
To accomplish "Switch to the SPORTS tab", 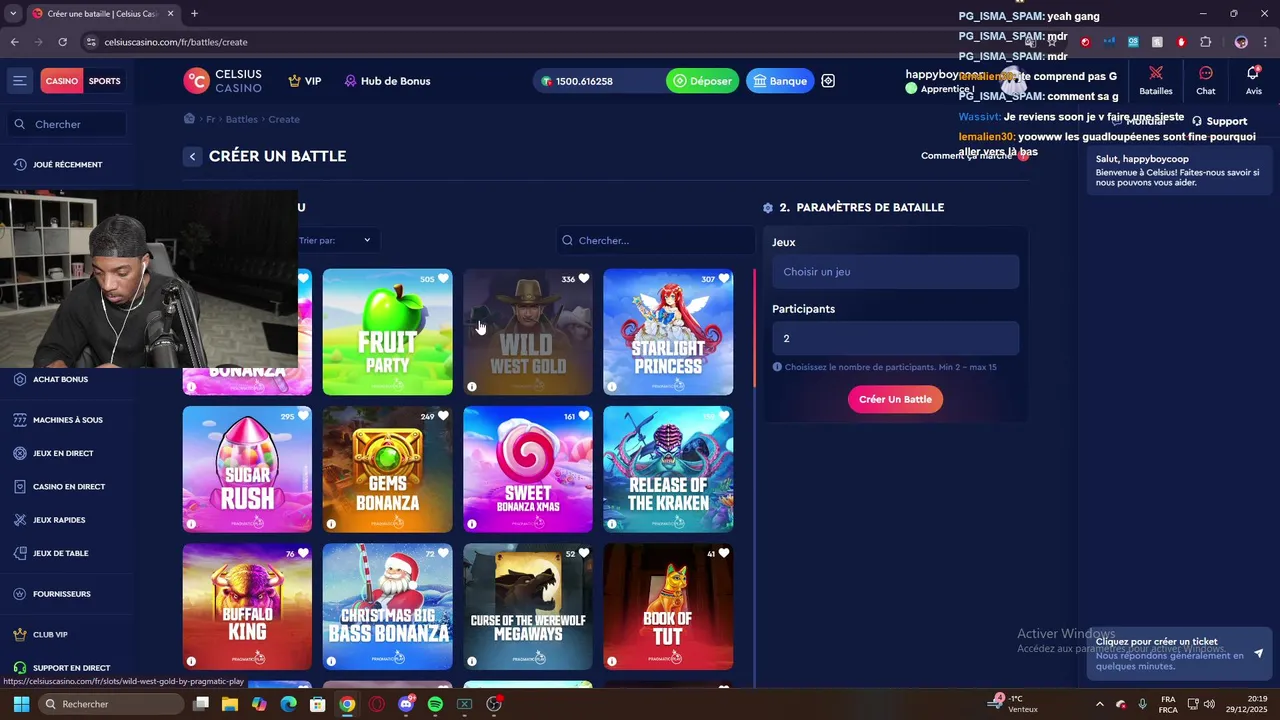I will point(104,81).
